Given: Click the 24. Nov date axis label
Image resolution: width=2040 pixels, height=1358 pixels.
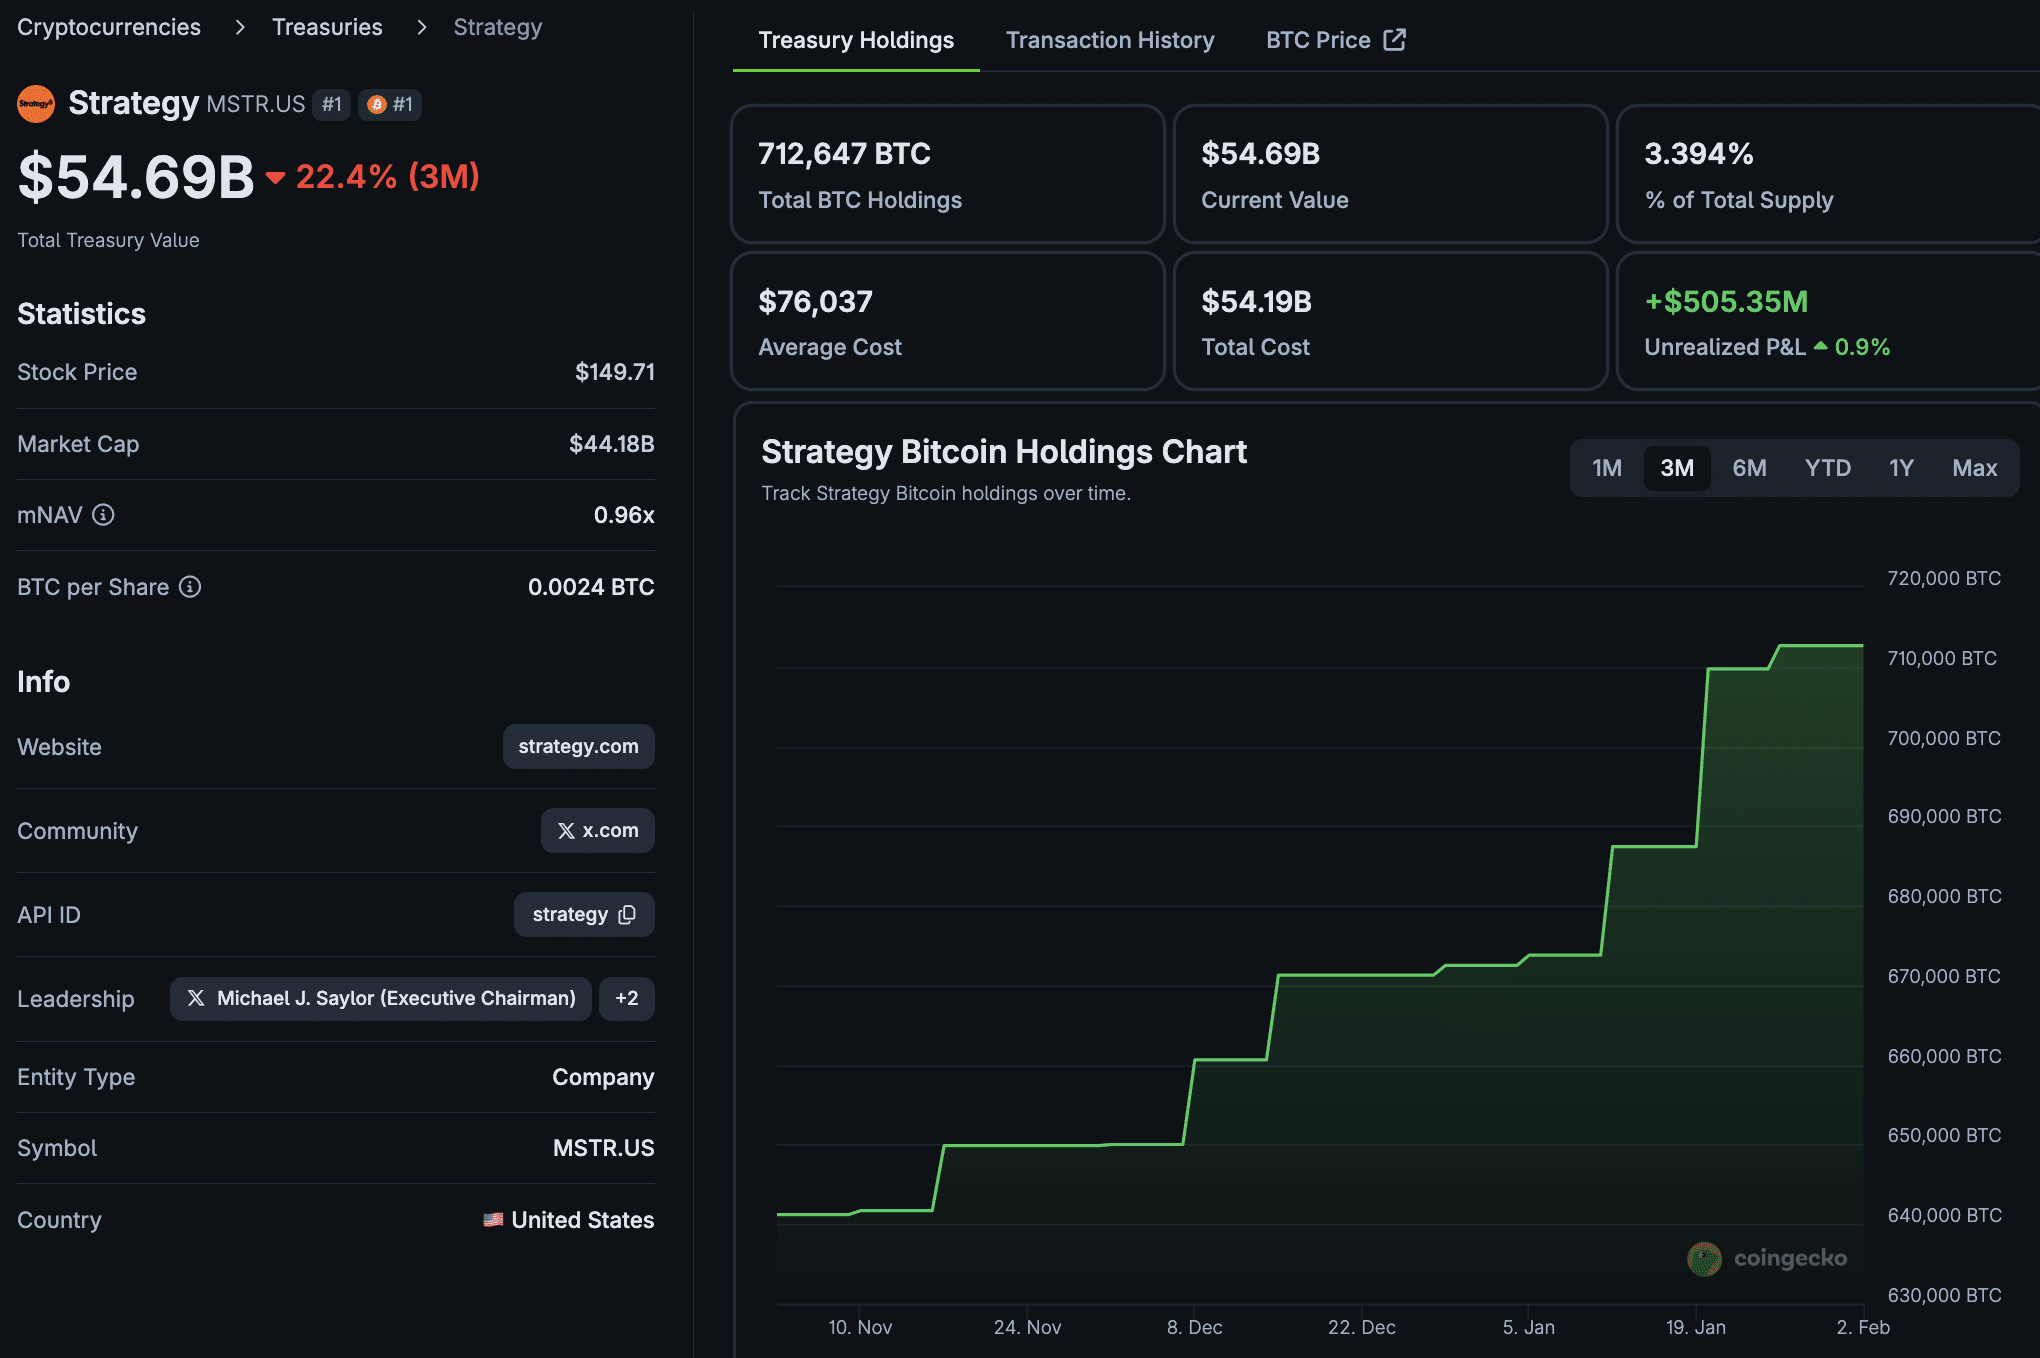Looking at the screenshot, I should pos(1028,1327).
